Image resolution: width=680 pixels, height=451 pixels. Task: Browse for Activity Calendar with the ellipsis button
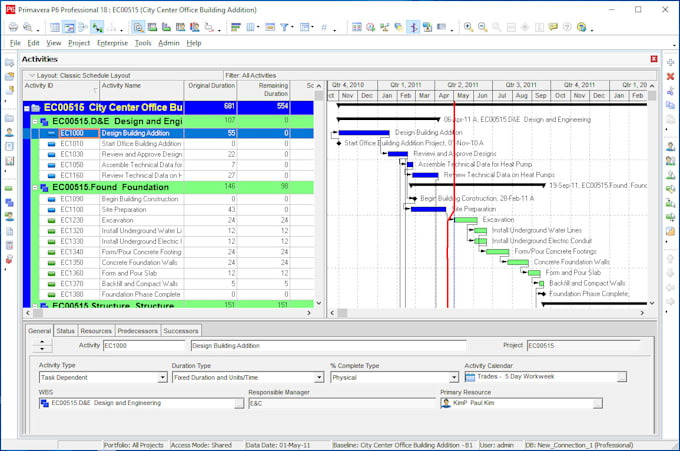(622, 377)
